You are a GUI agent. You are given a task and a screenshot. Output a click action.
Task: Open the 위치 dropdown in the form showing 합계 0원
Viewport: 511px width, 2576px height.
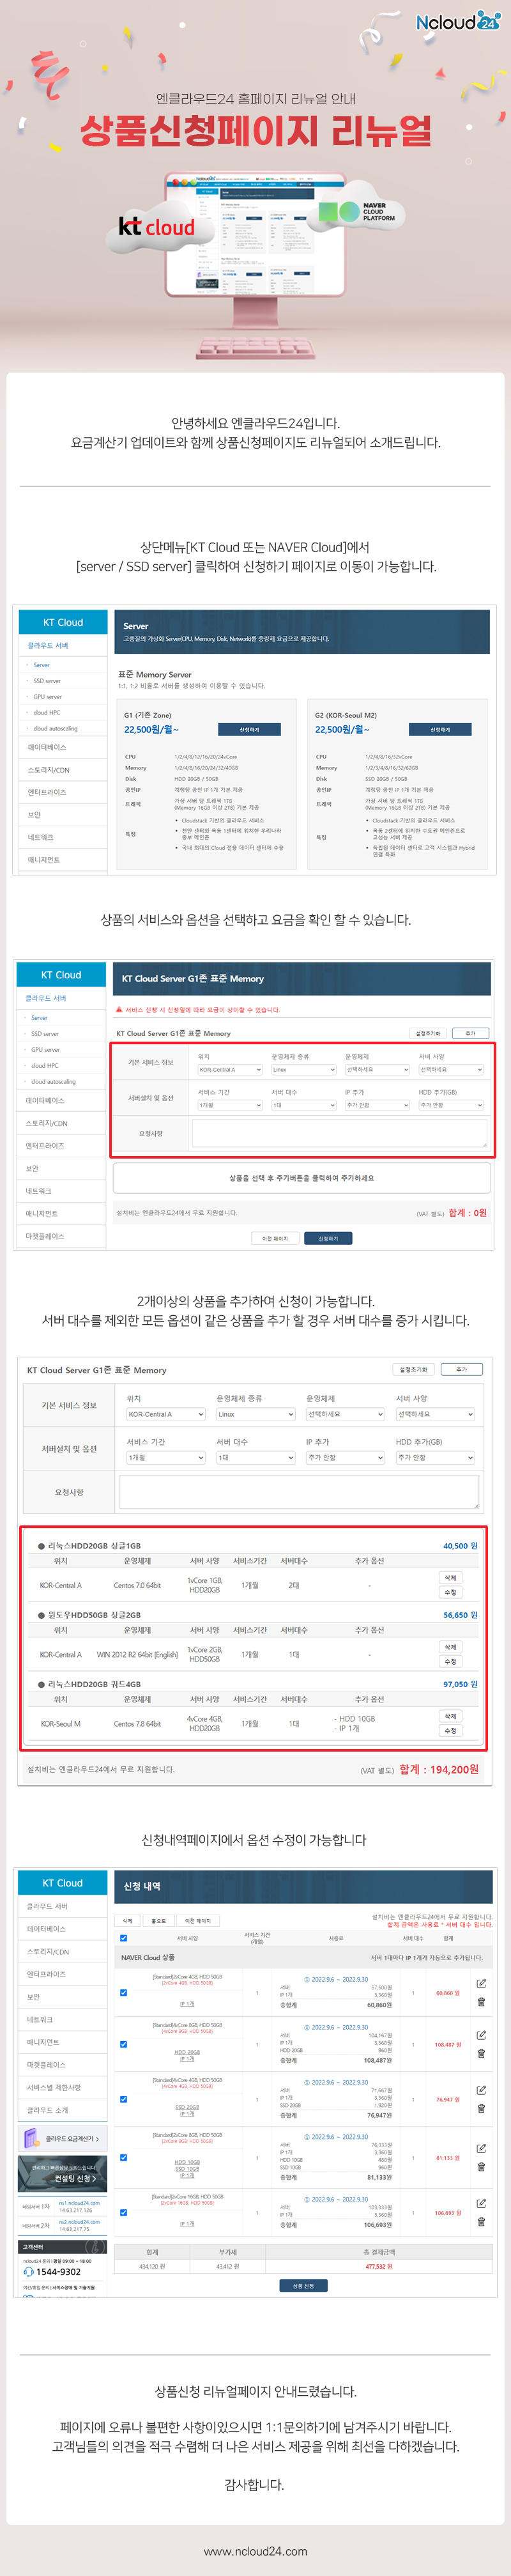pos(230,1070)
